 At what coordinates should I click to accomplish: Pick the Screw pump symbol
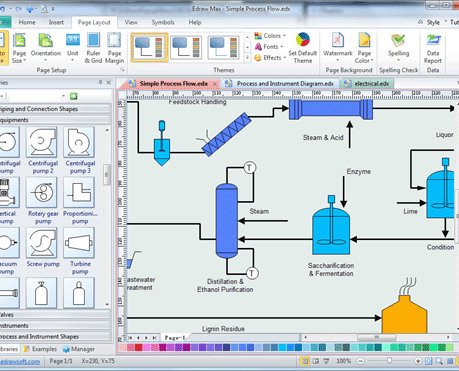tap(43, 248)
